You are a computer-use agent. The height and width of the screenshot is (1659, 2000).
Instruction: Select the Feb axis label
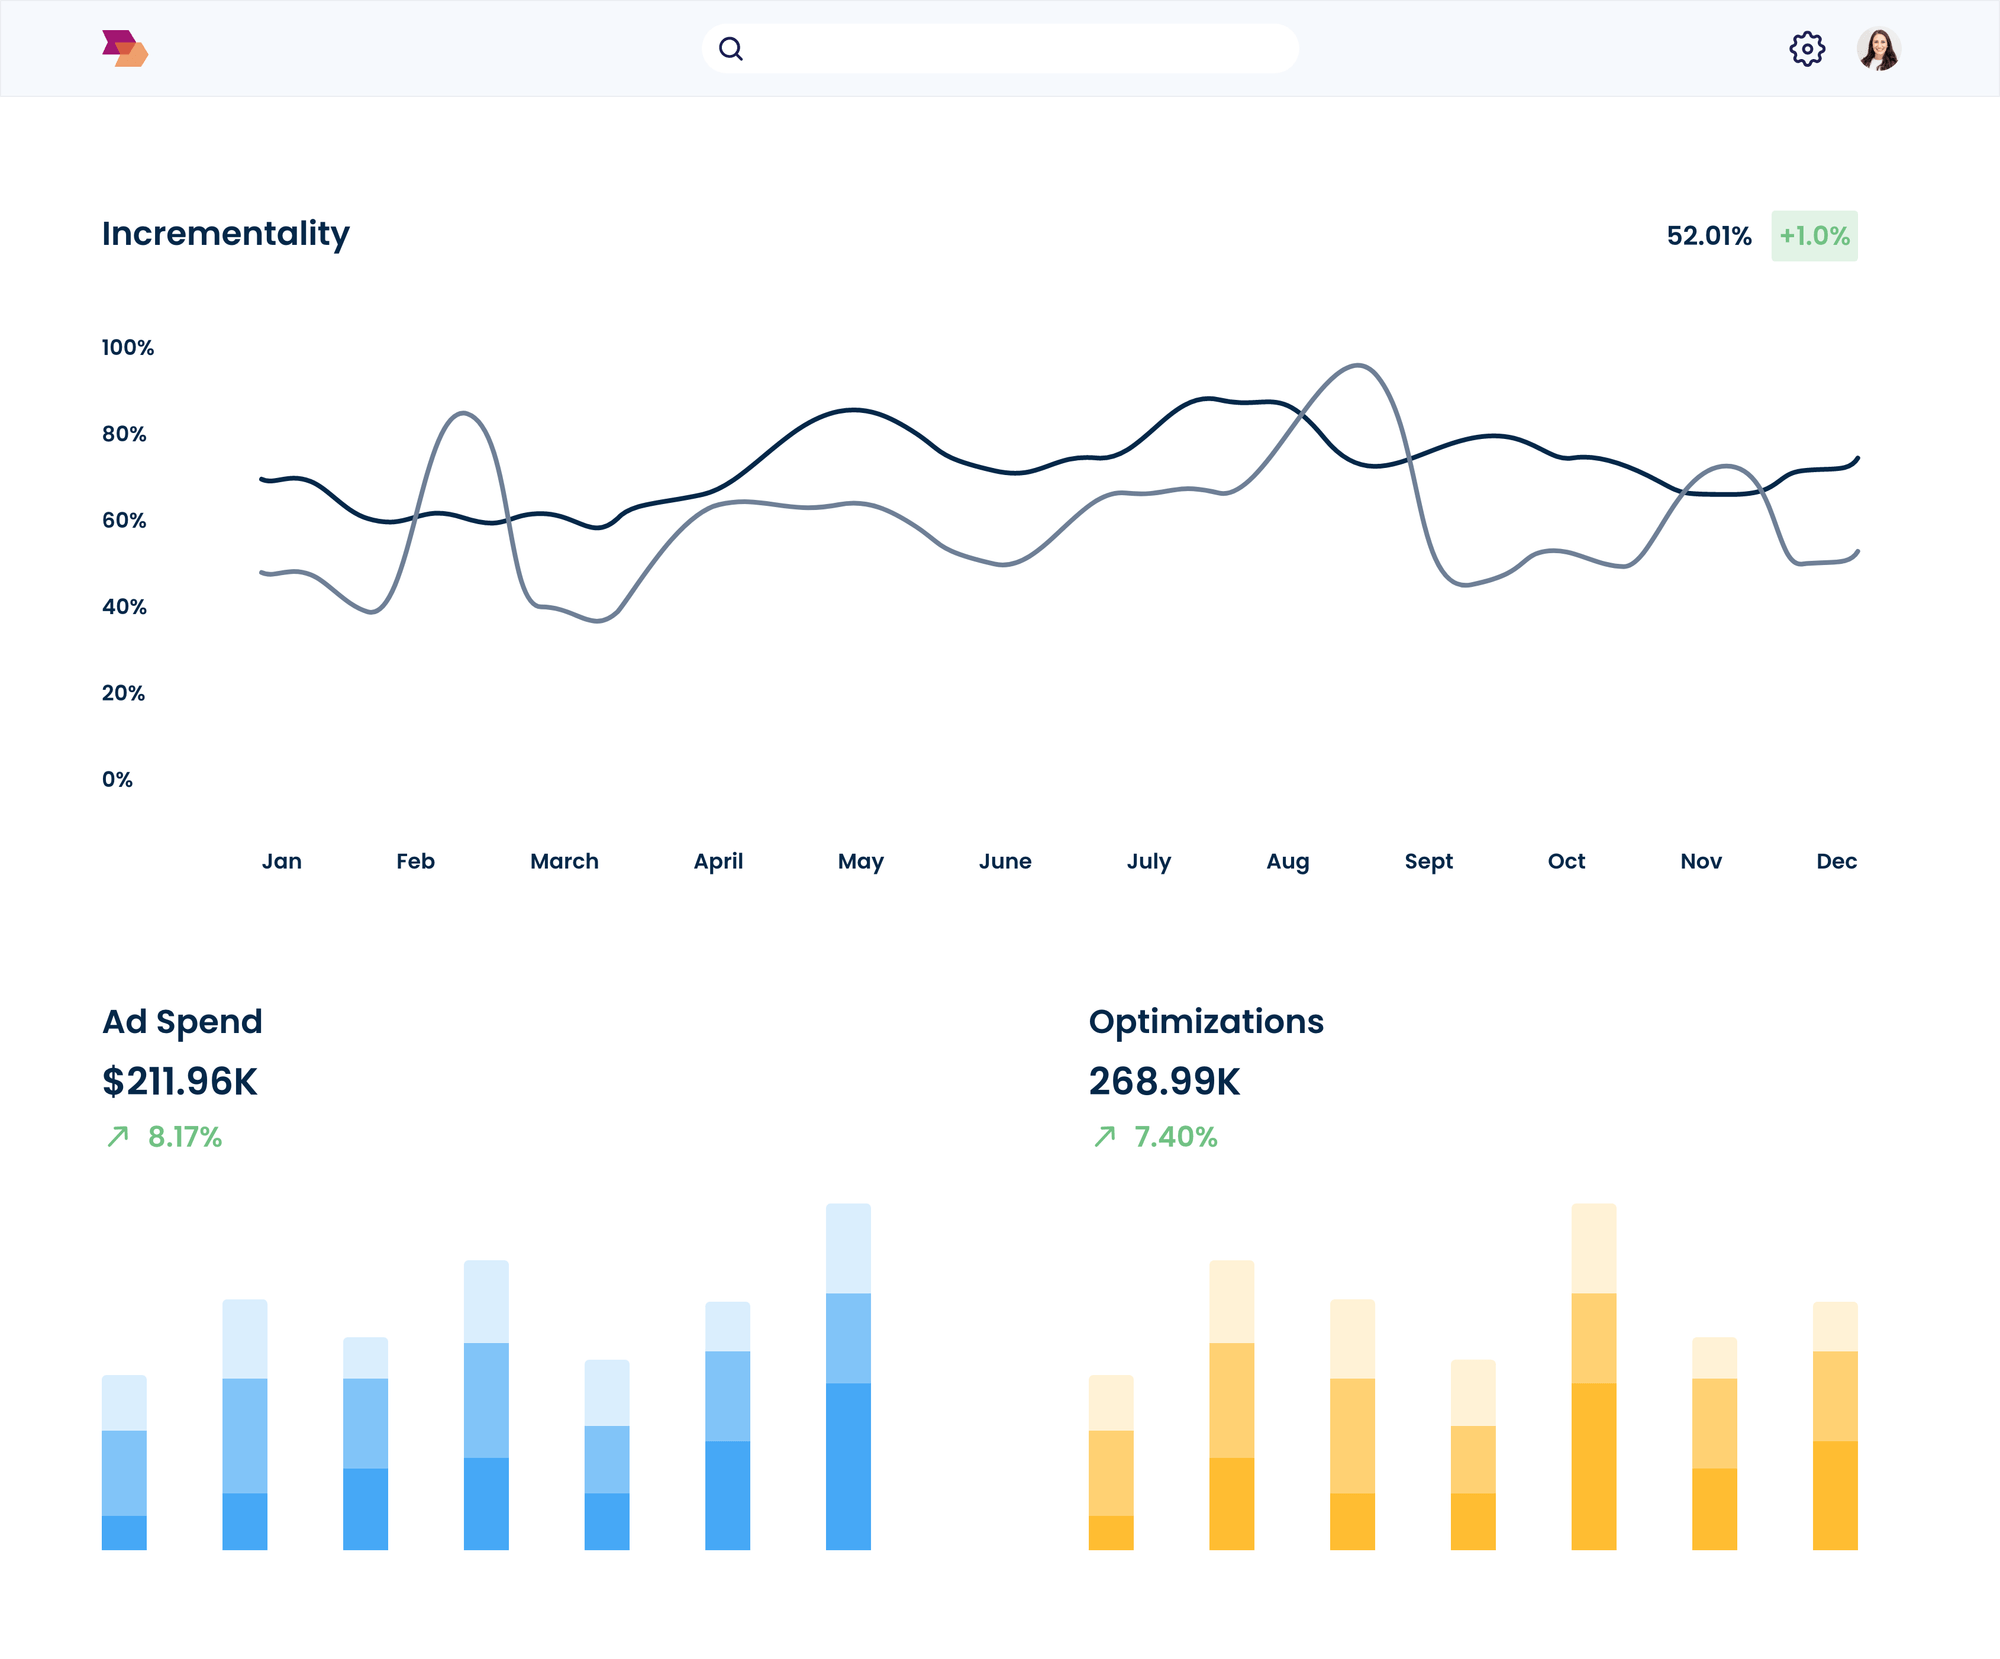(415, 861)
